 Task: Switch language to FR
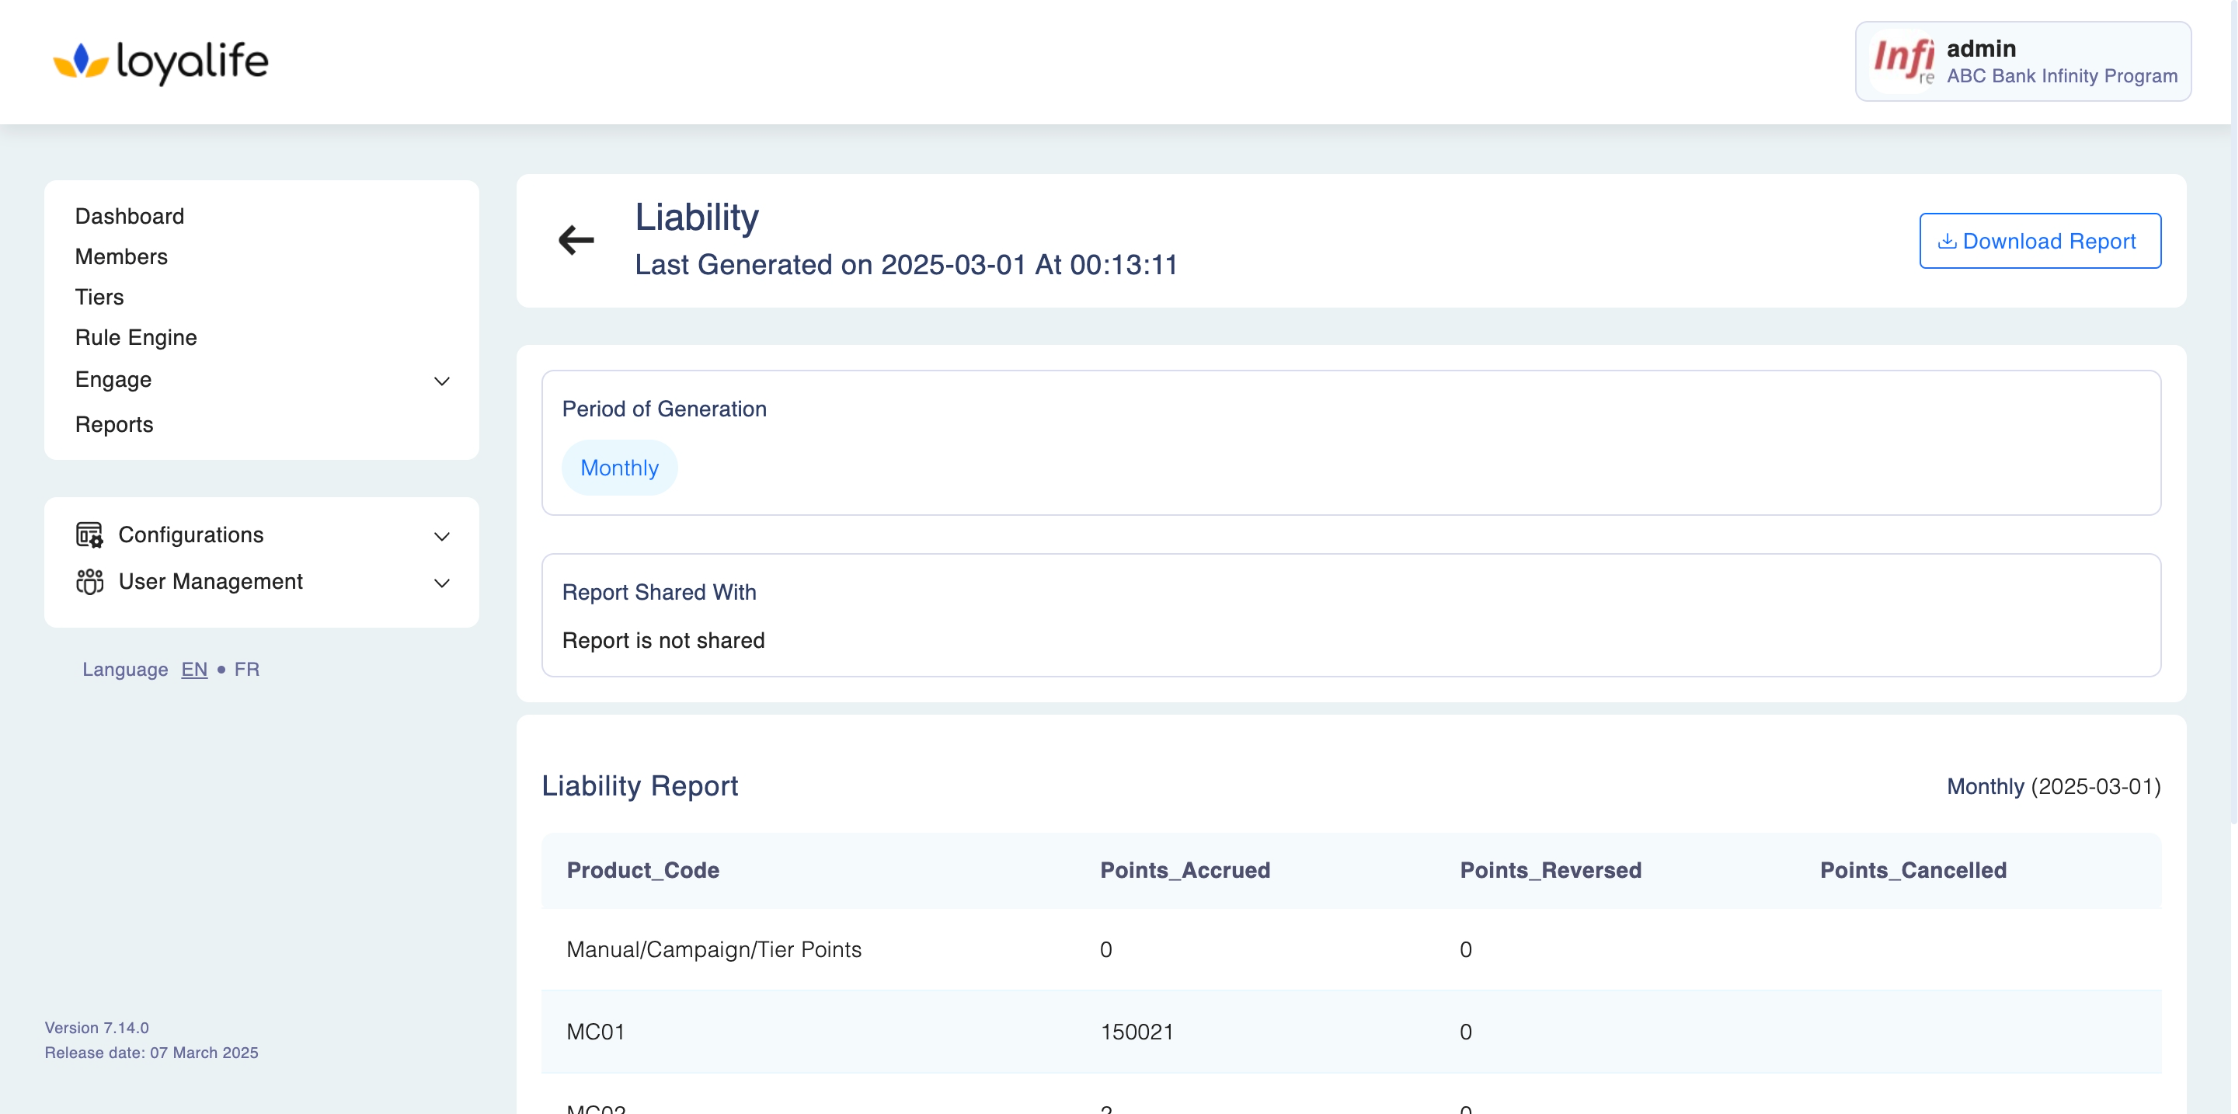coord(246,670)
